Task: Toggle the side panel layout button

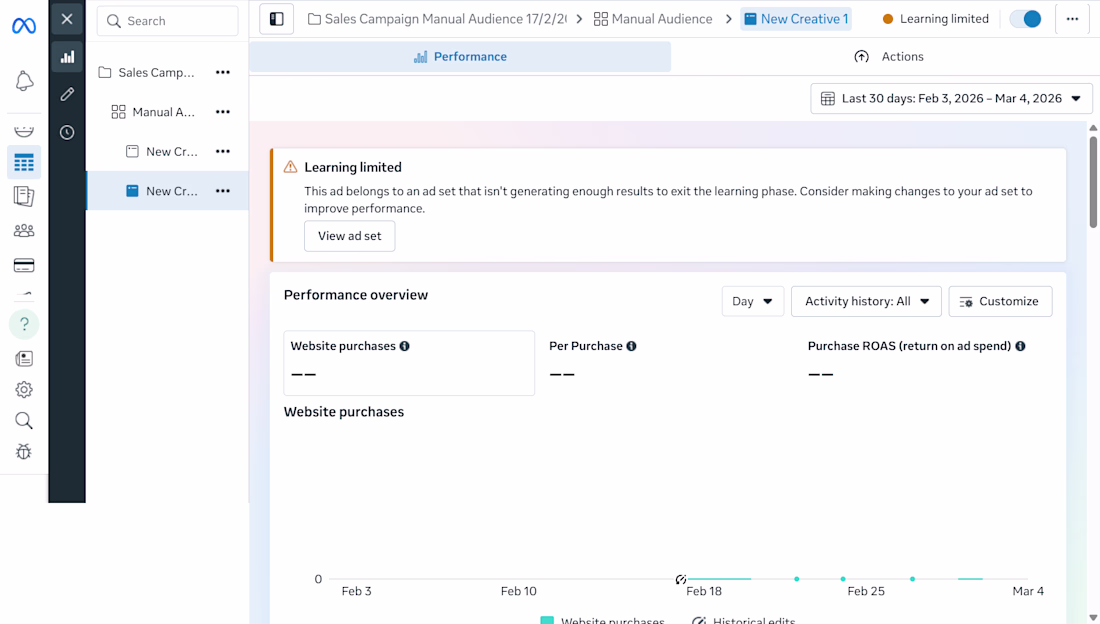Action: coord(277,19)
